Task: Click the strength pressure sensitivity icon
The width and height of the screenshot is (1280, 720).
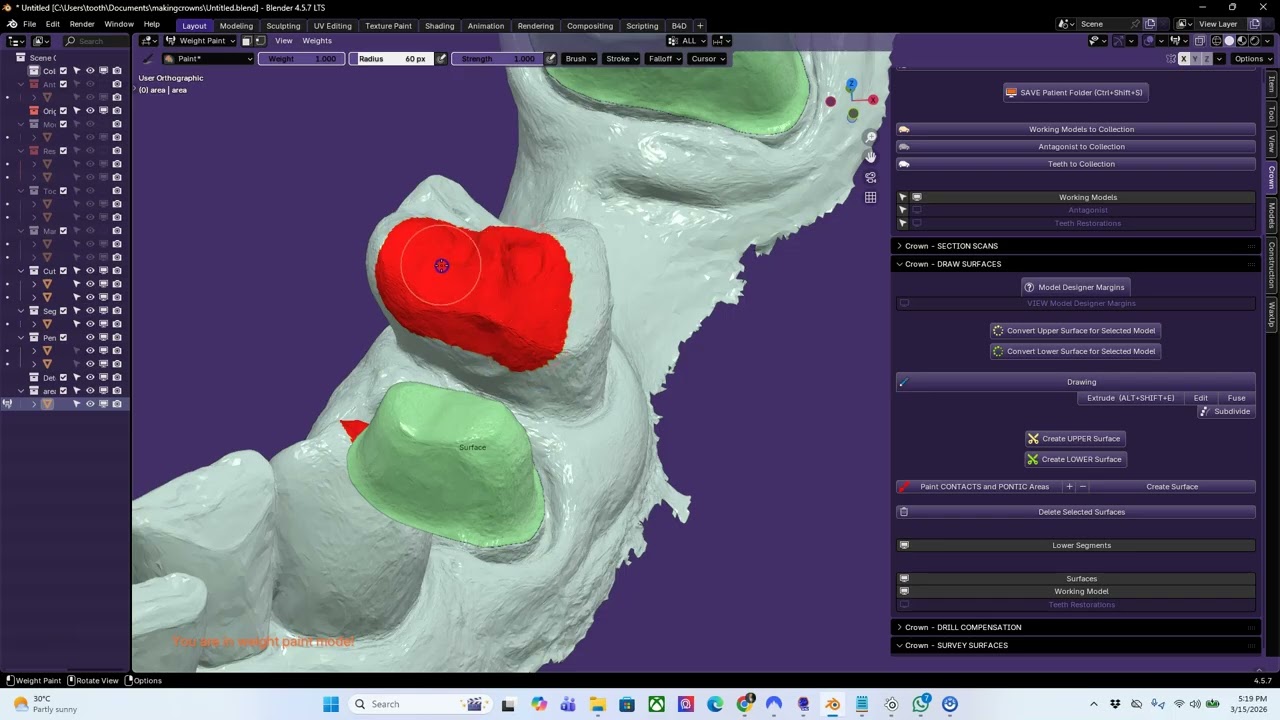Action: pyautogui.click(x=550, y=59)
